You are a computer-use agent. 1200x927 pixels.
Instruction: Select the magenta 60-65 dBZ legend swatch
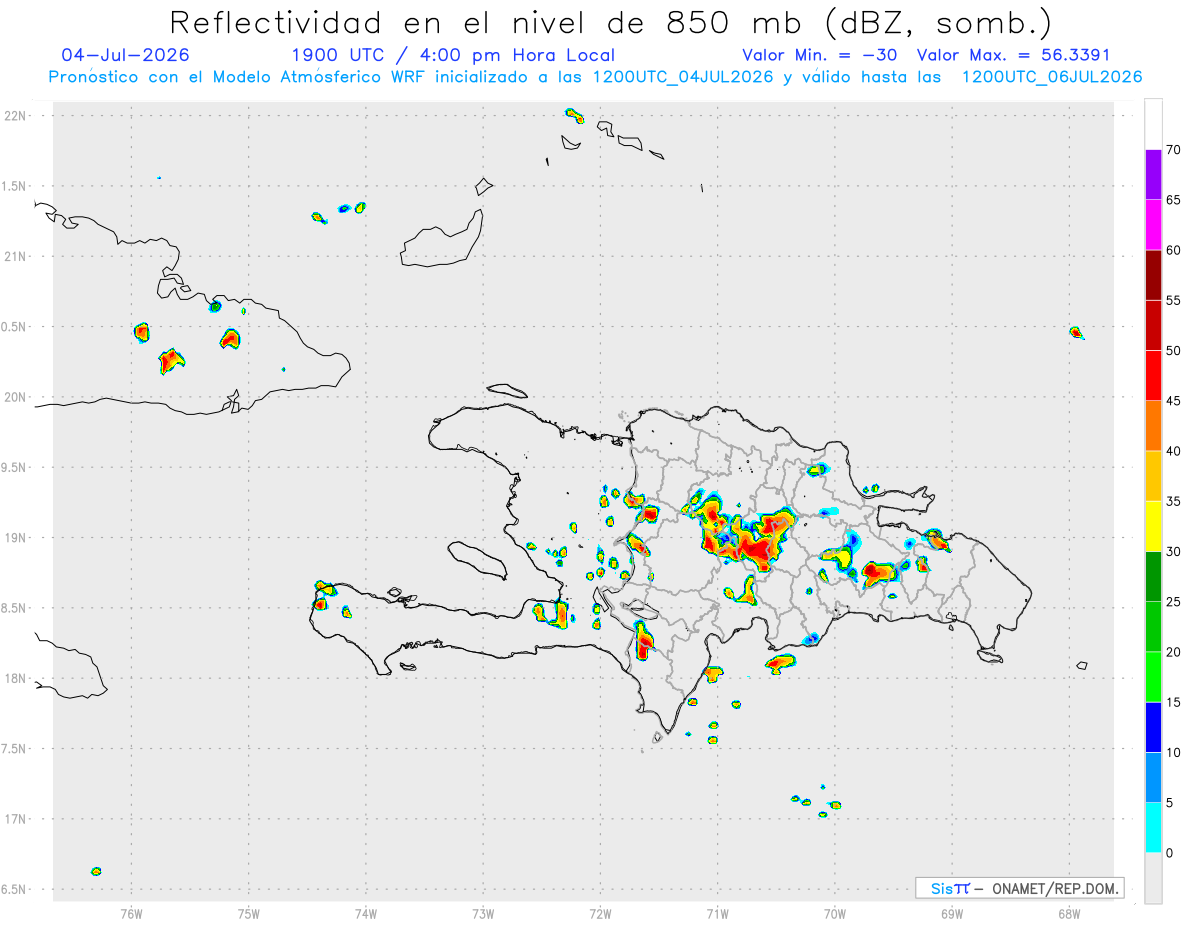[1153, 224]
